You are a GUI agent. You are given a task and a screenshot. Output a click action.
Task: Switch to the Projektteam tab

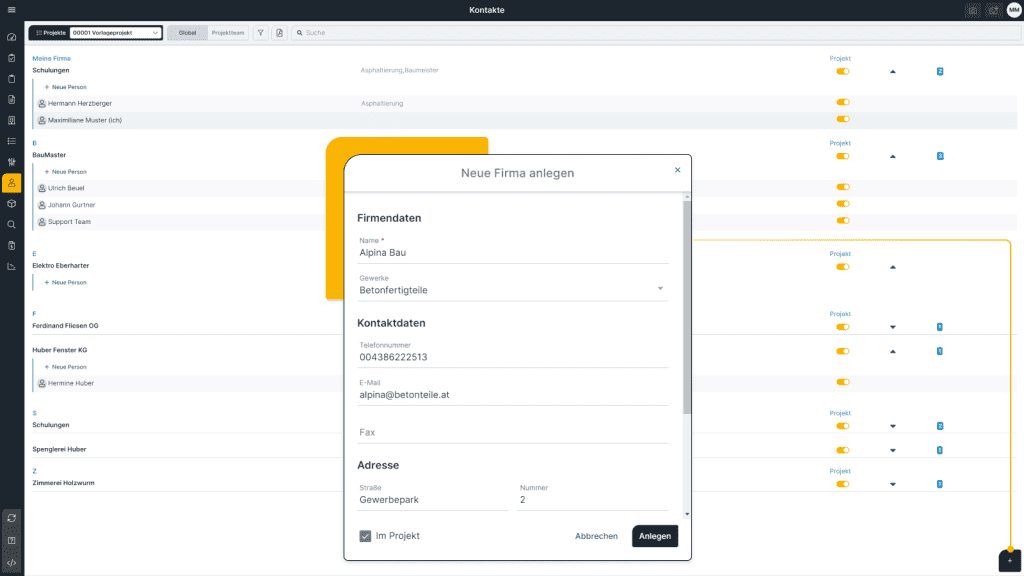coord(227,33)
